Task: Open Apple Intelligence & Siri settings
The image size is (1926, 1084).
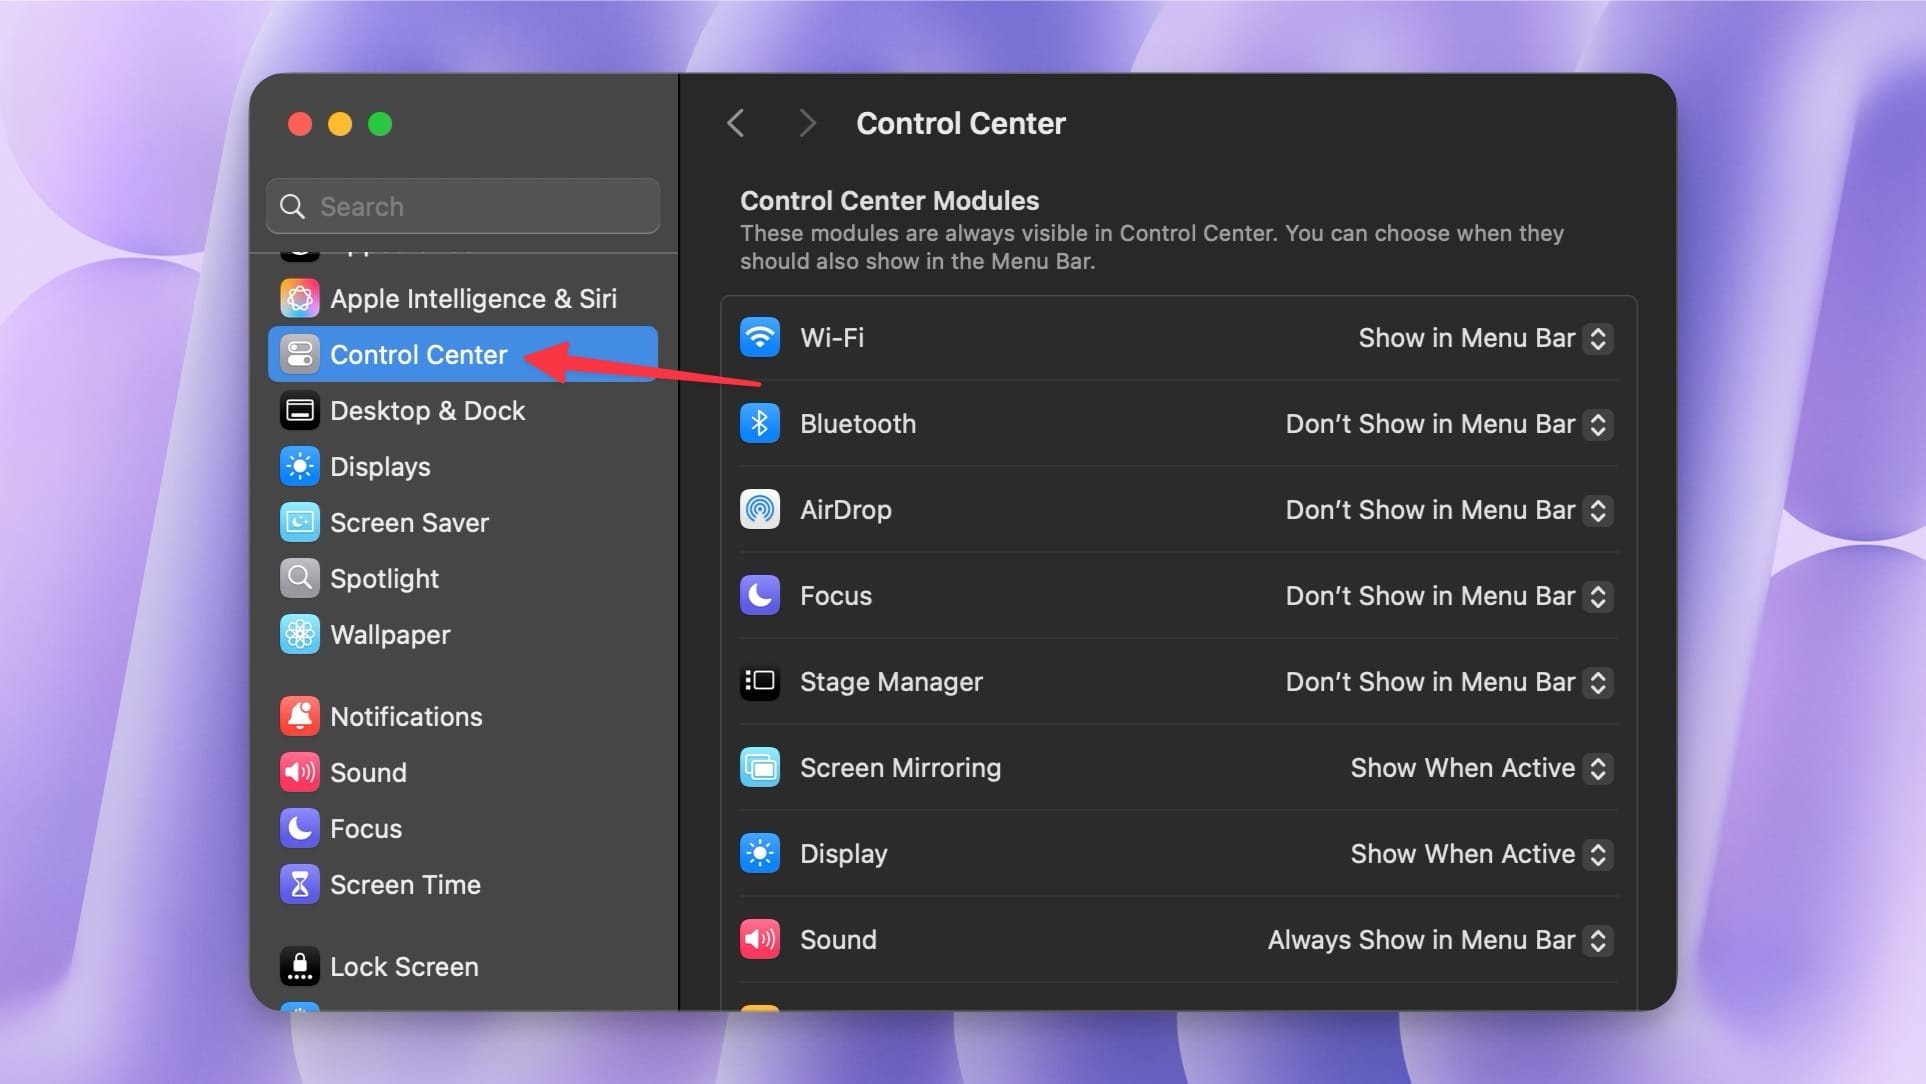Action: [x=473, y=298]
